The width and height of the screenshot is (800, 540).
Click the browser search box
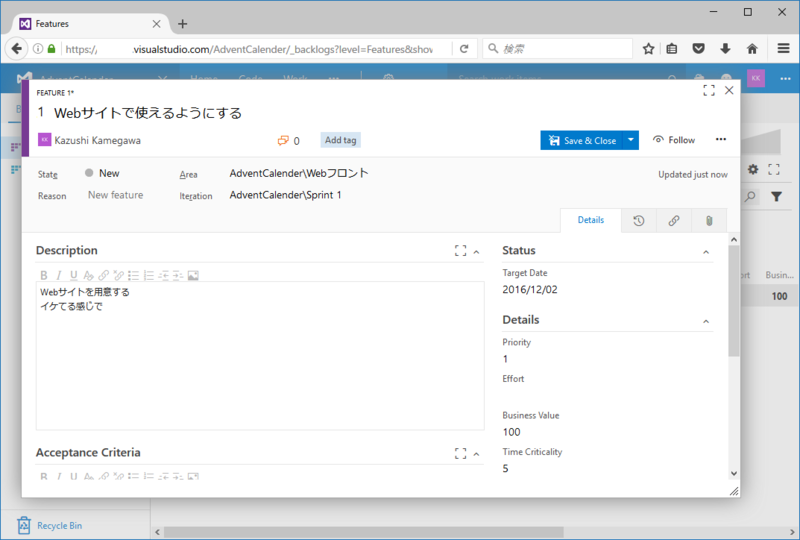[557, 48]
